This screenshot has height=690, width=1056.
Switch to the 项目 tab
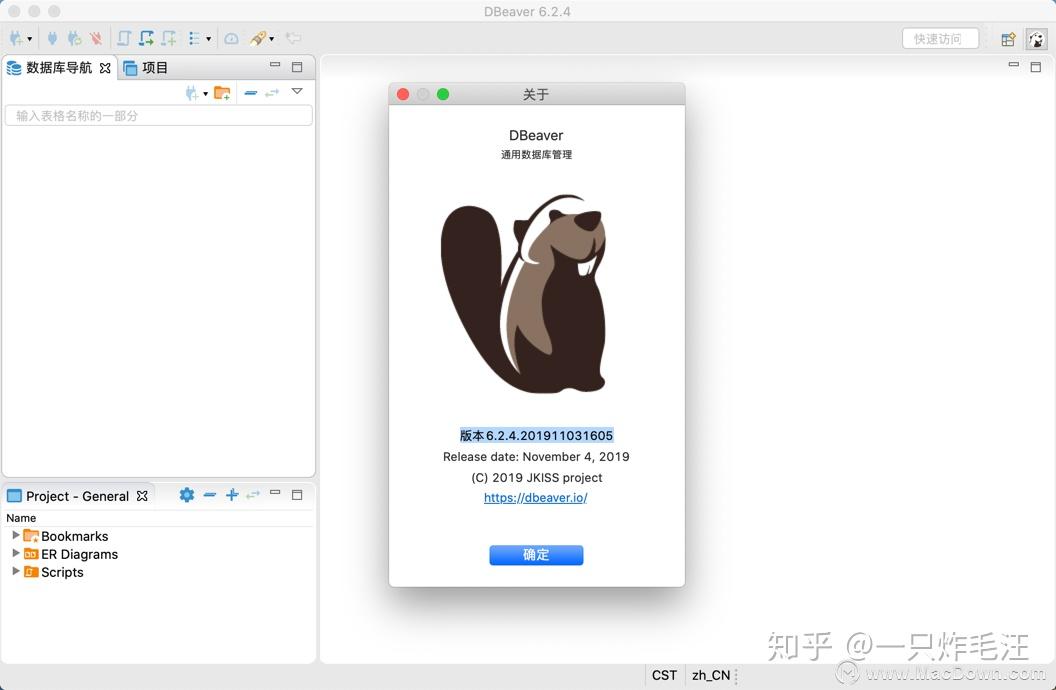point(154,68)
